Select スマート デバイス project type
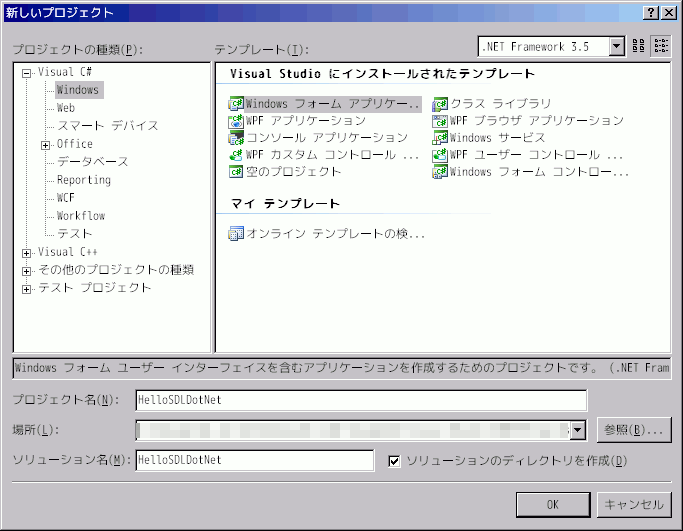The width and height of the screenshot is (683, 531). pyautogui.click(x=108, y=126)
